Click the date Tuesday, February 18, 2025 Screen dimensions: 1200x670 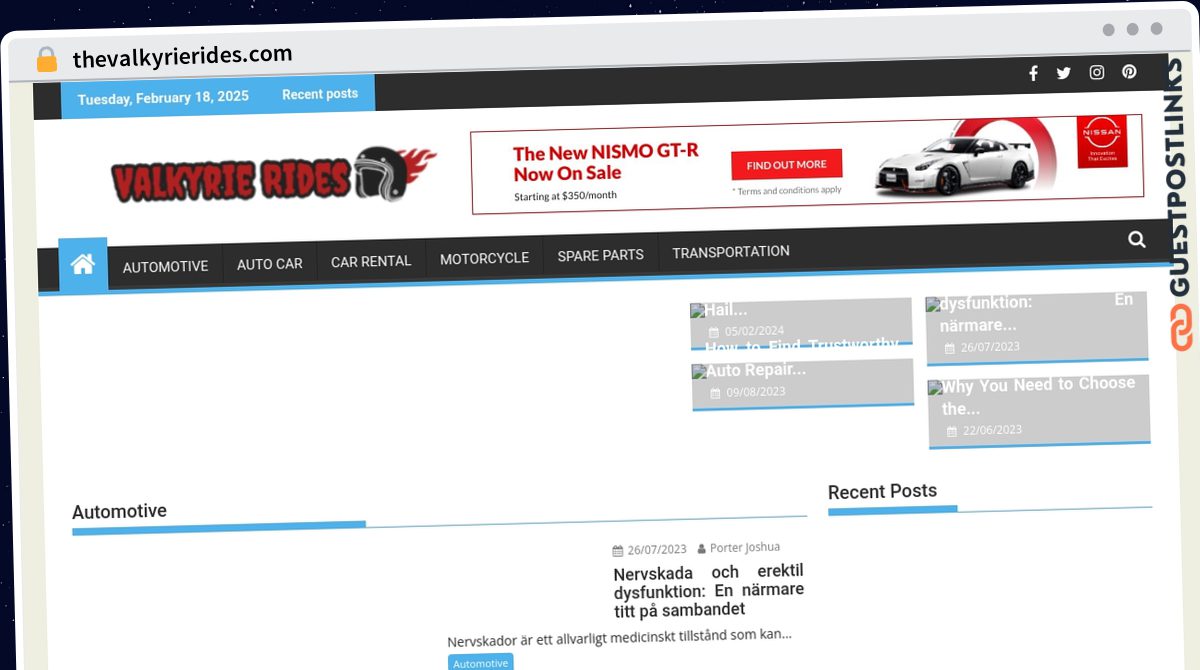tap(163, 98)
